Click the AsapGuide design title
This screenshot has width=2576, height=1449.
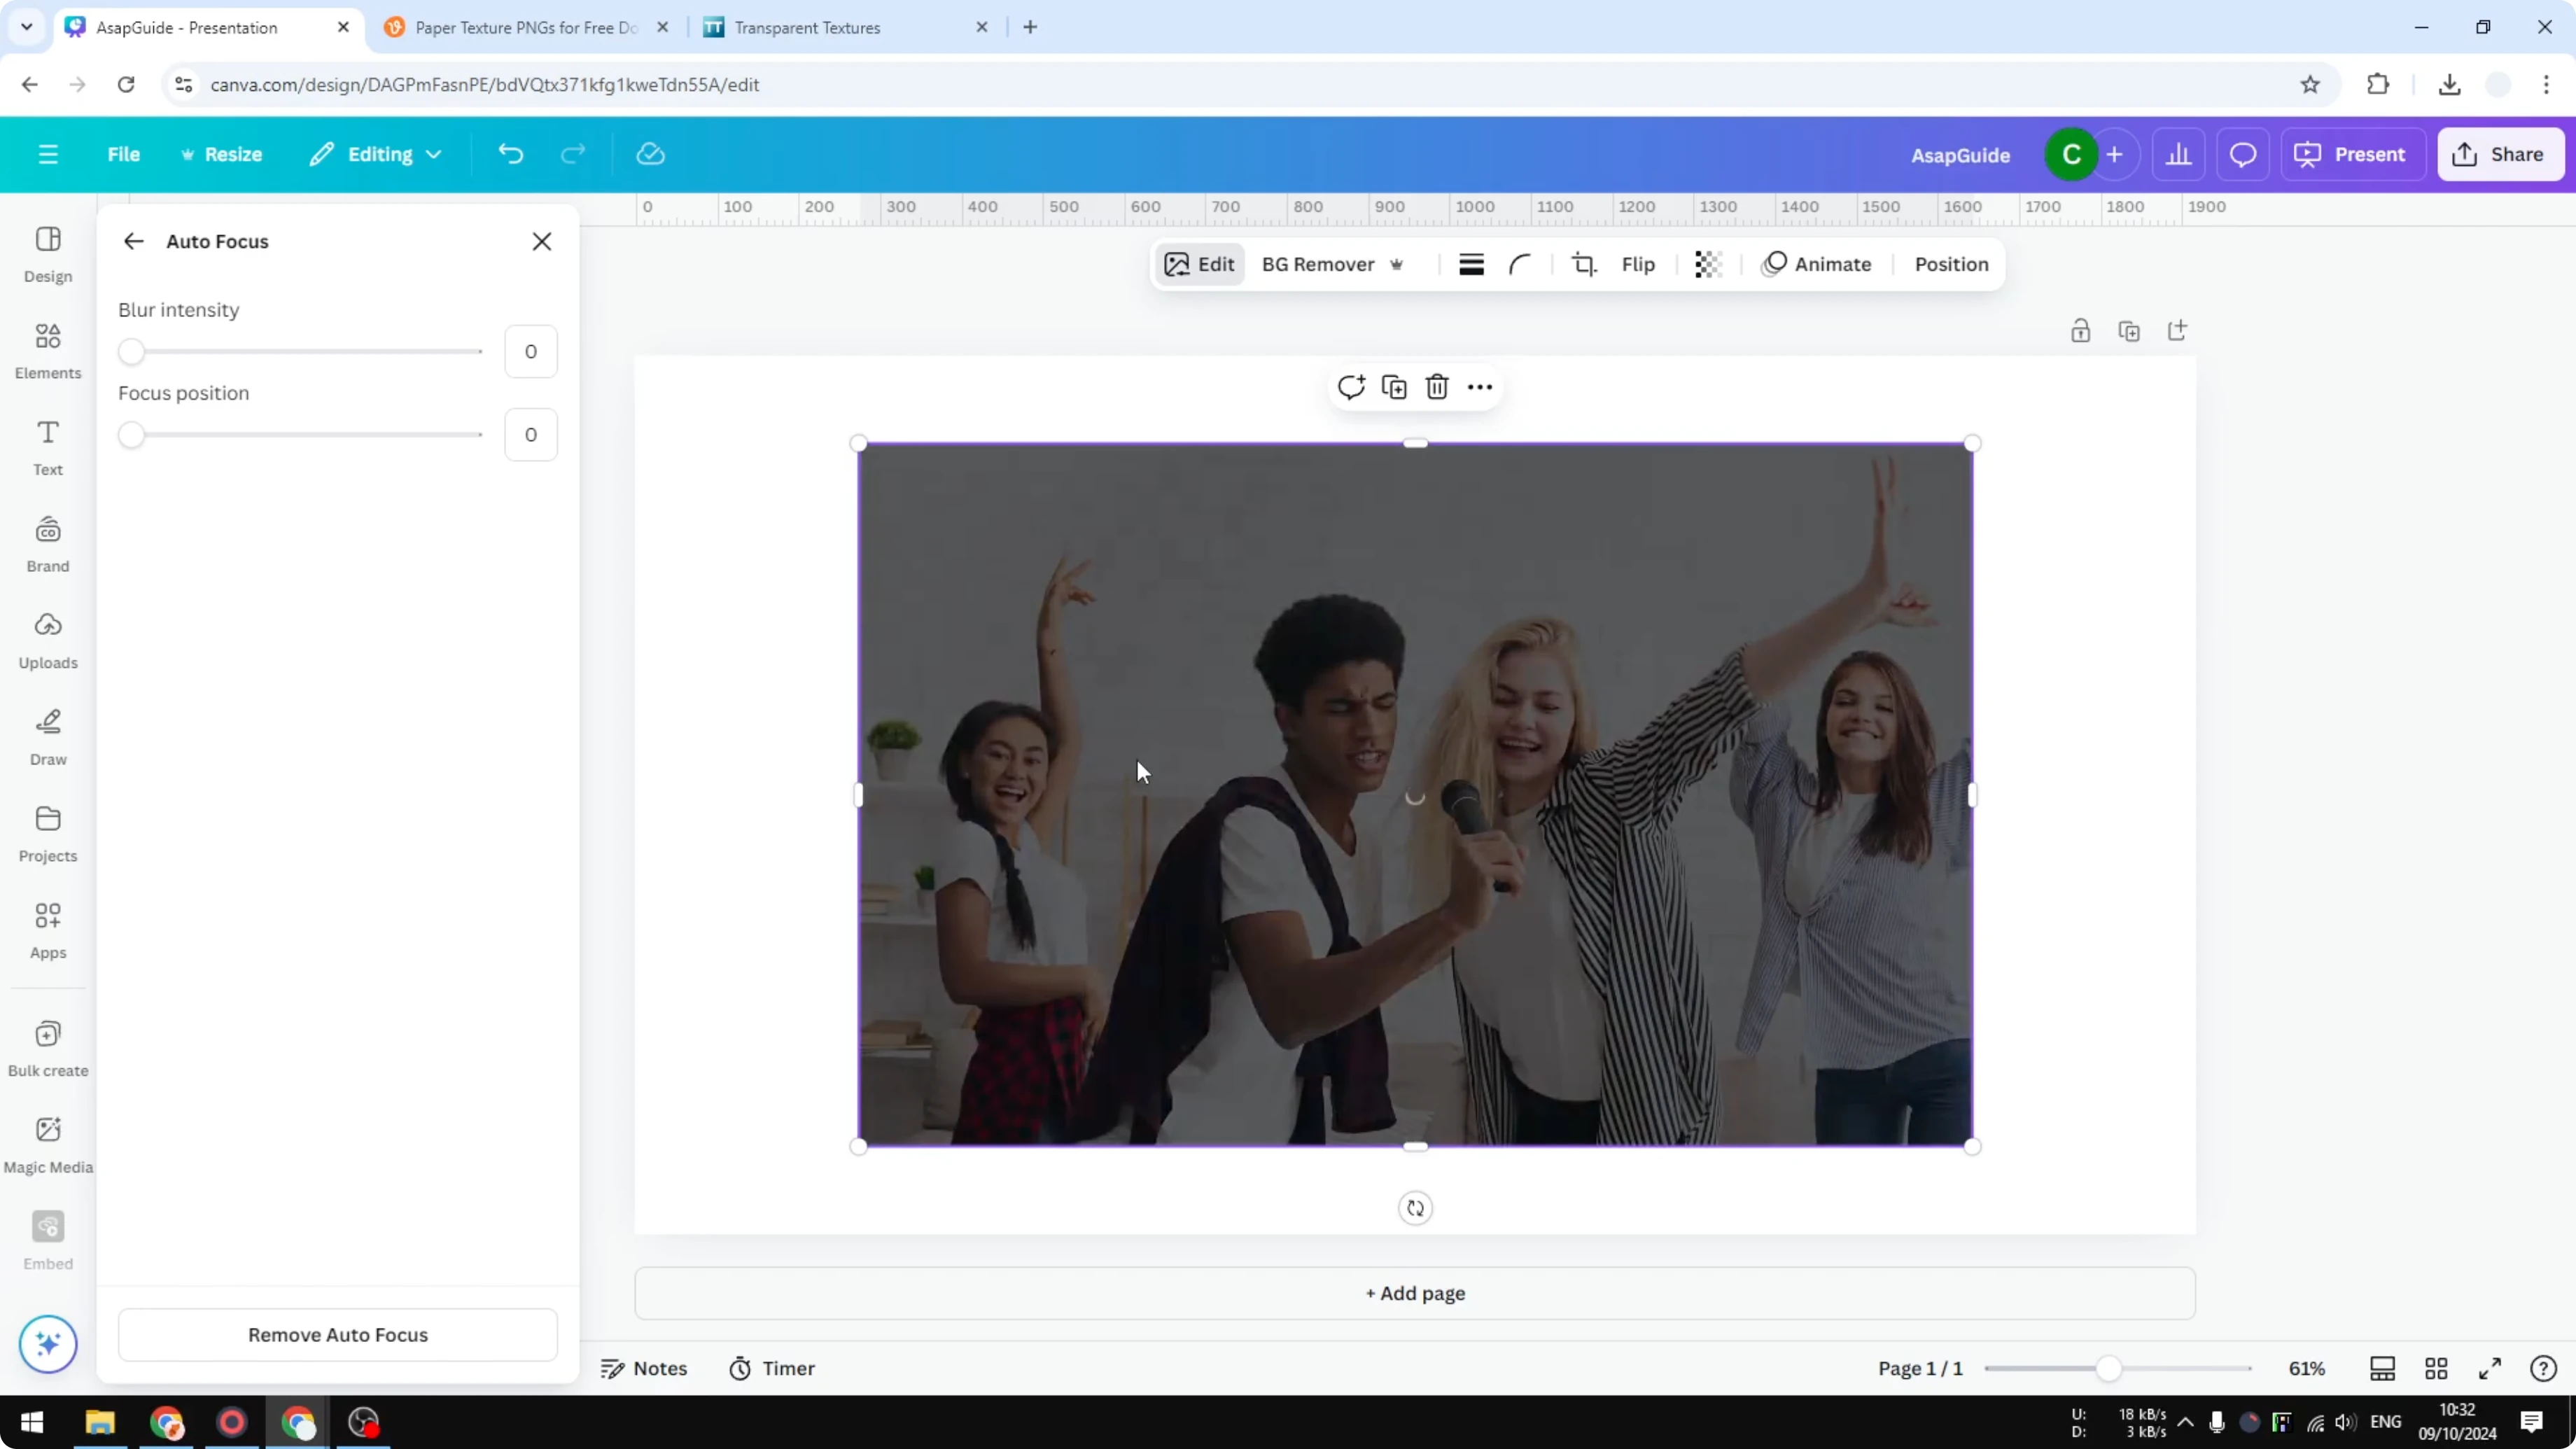1960,155
